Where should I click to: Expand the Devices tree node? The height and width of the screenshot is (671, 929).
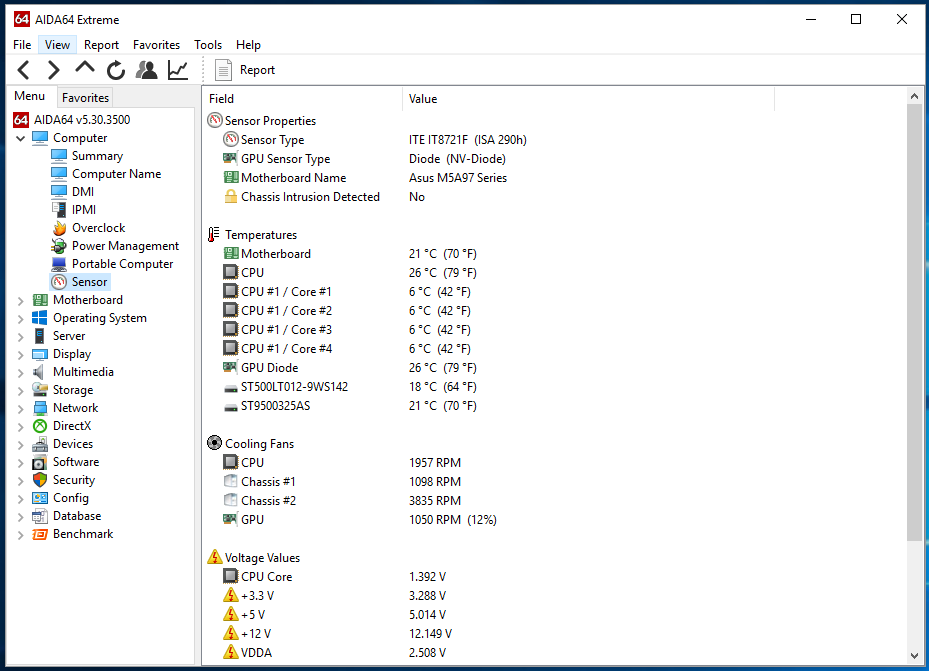coord(21,445)
